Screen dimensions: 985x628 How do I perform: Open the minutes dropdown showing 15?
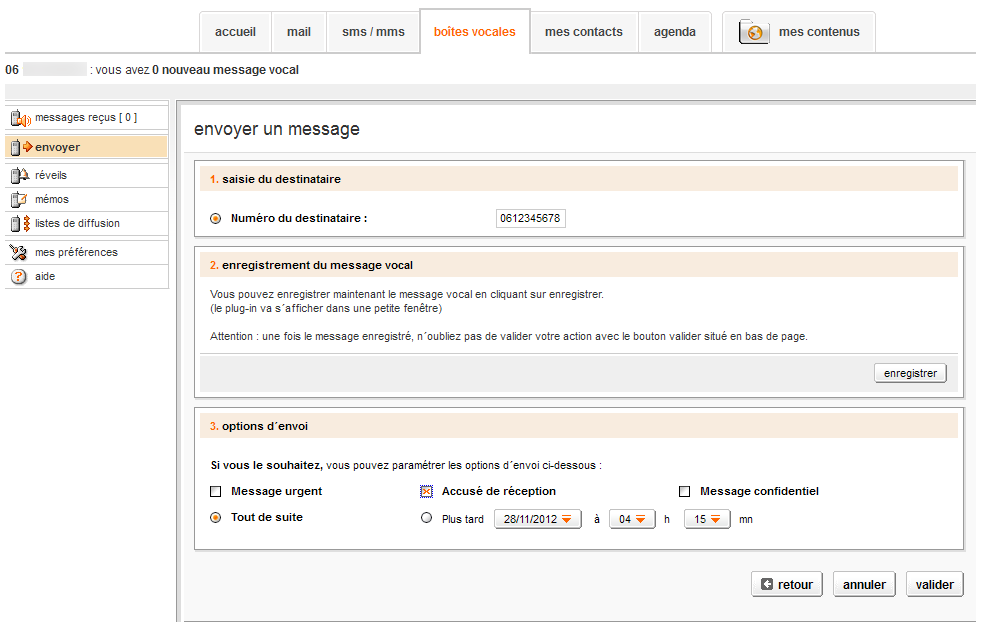tap(706, 518)
